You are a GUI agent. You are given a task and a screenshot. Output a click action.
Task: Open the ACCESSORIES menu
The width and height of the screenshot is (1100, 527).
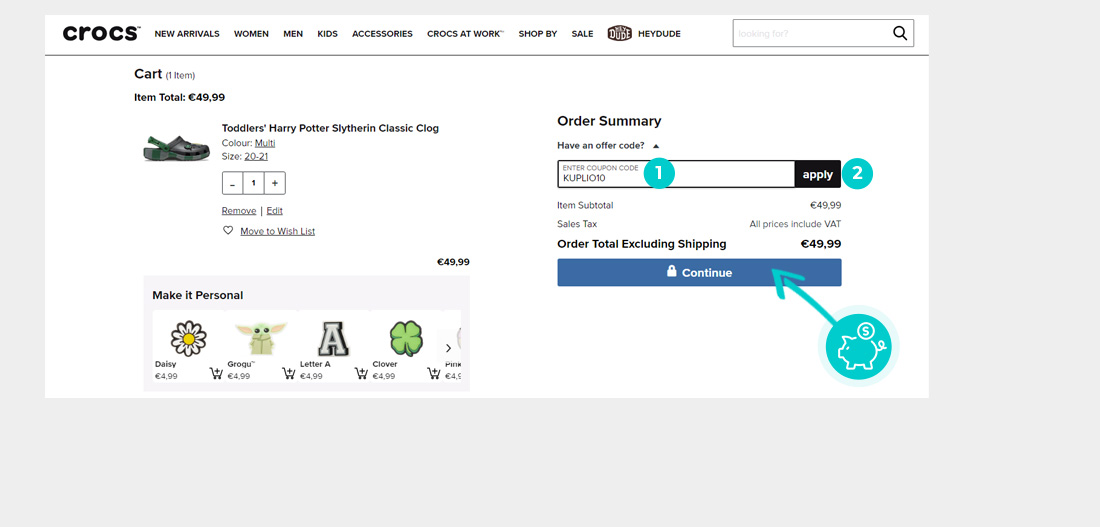[382, 34]
